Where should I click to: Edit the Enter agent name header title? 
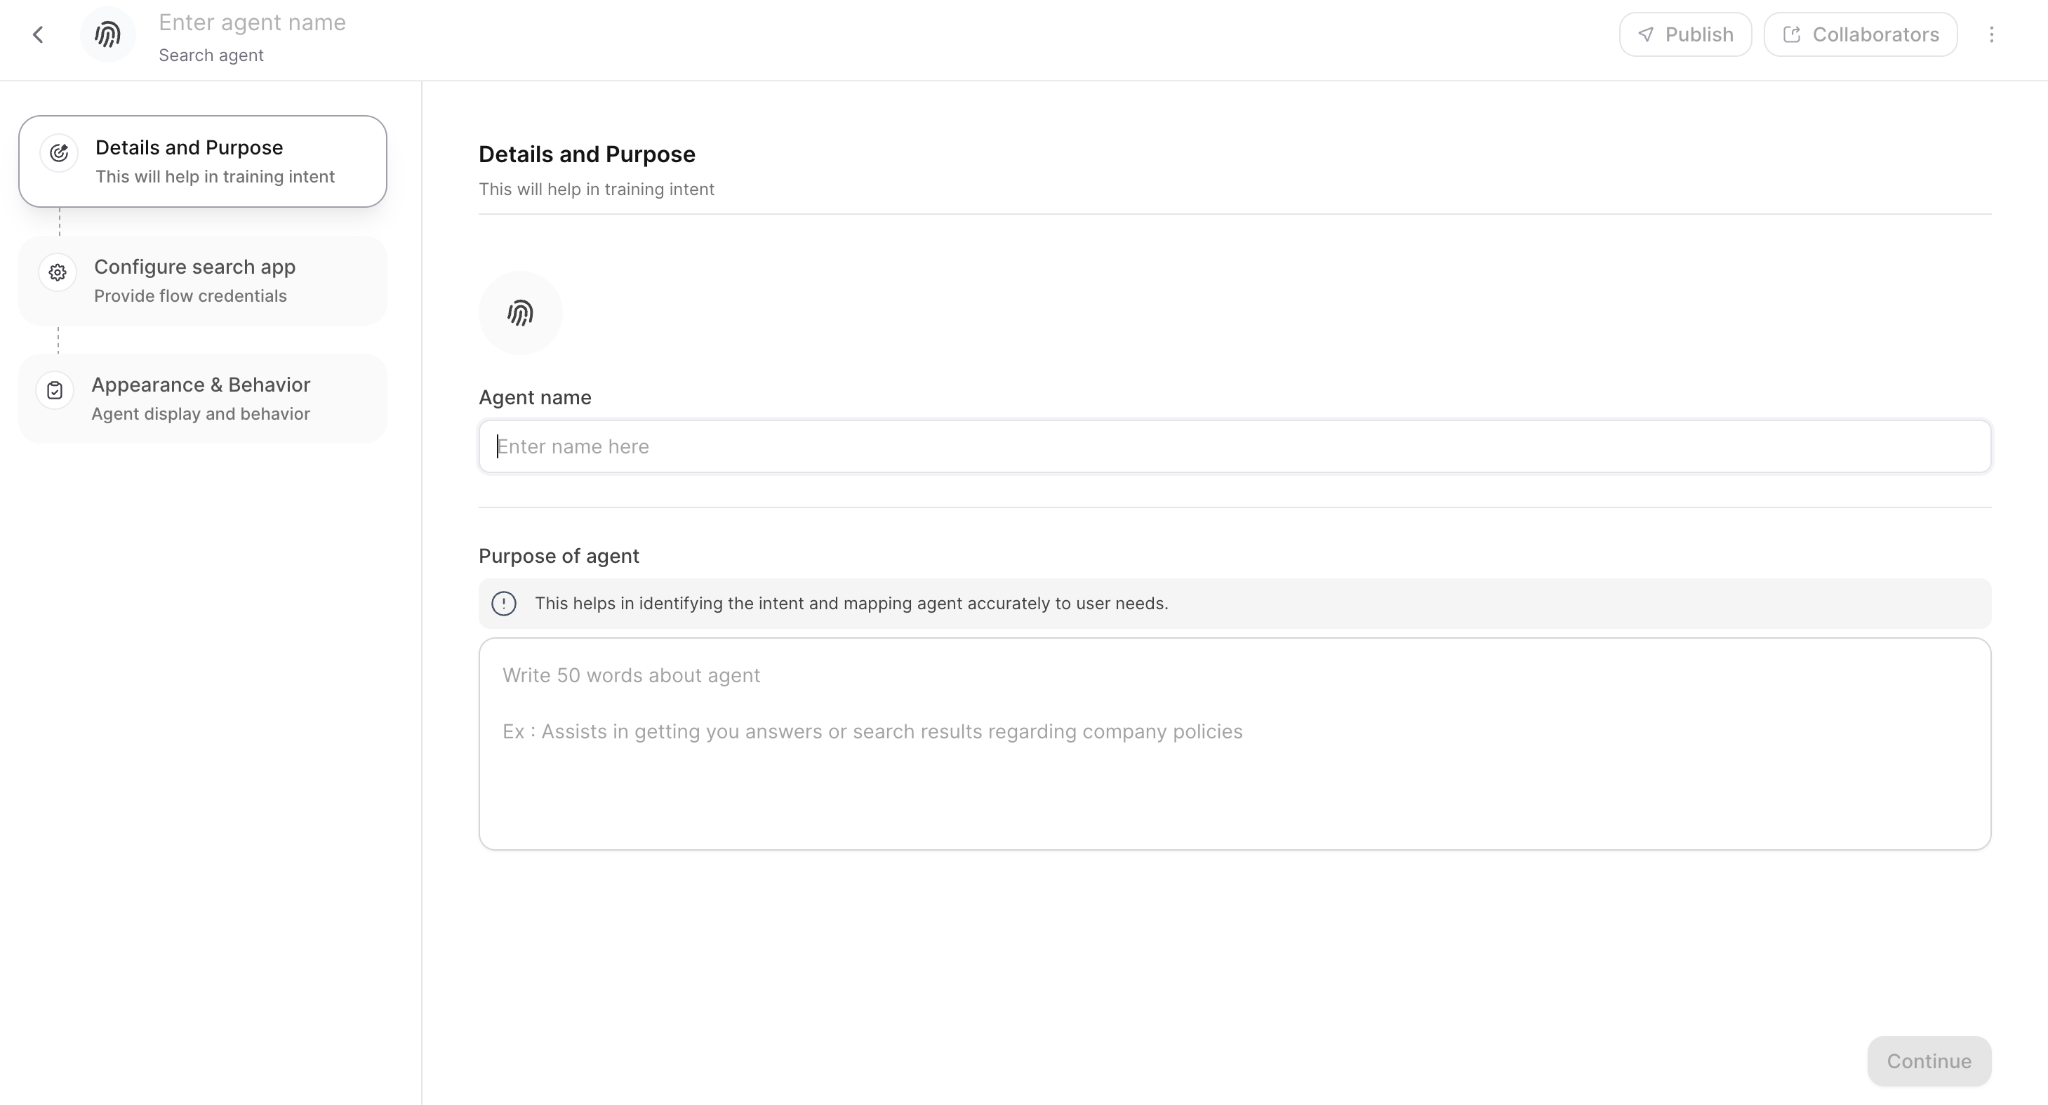pos(252,23)
